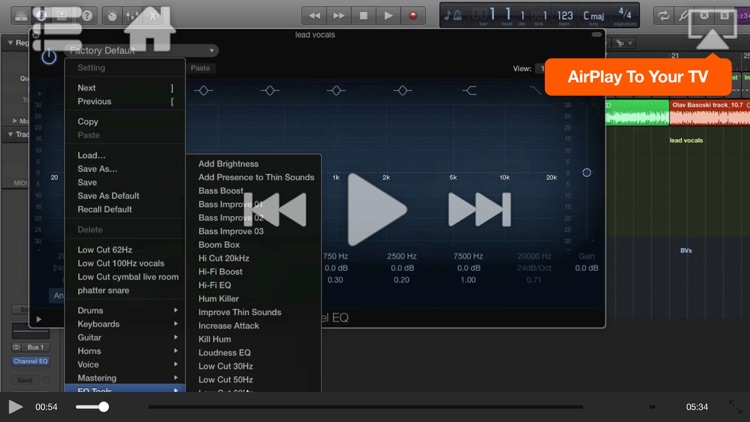Expand the Guitar preset submenu
Image resolution: width=750 pixels, height=422 pixels.
125,337
